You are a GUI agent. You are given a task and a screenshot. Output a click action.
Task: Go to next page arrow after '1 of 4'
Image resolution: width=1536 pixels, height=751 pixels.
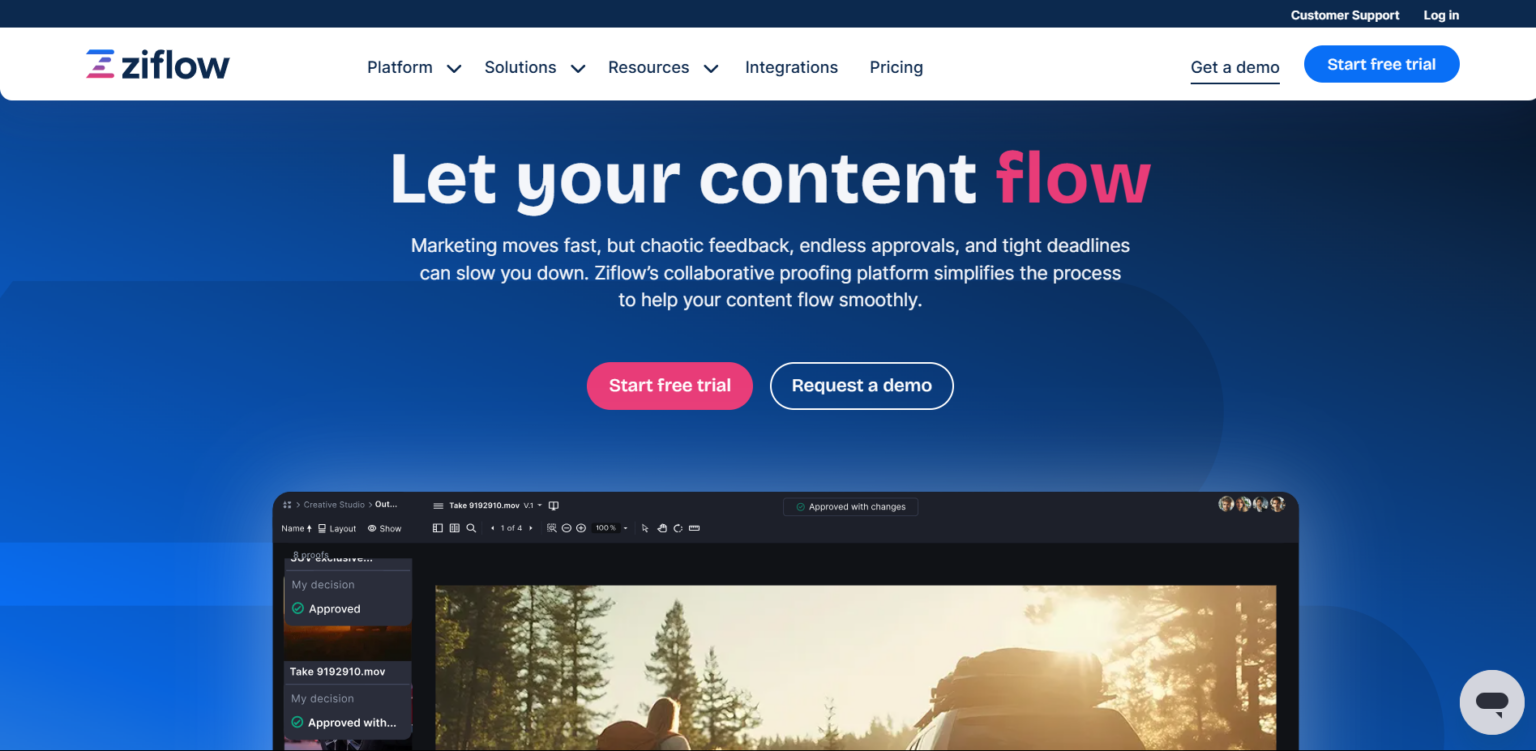tap(531, 528)
